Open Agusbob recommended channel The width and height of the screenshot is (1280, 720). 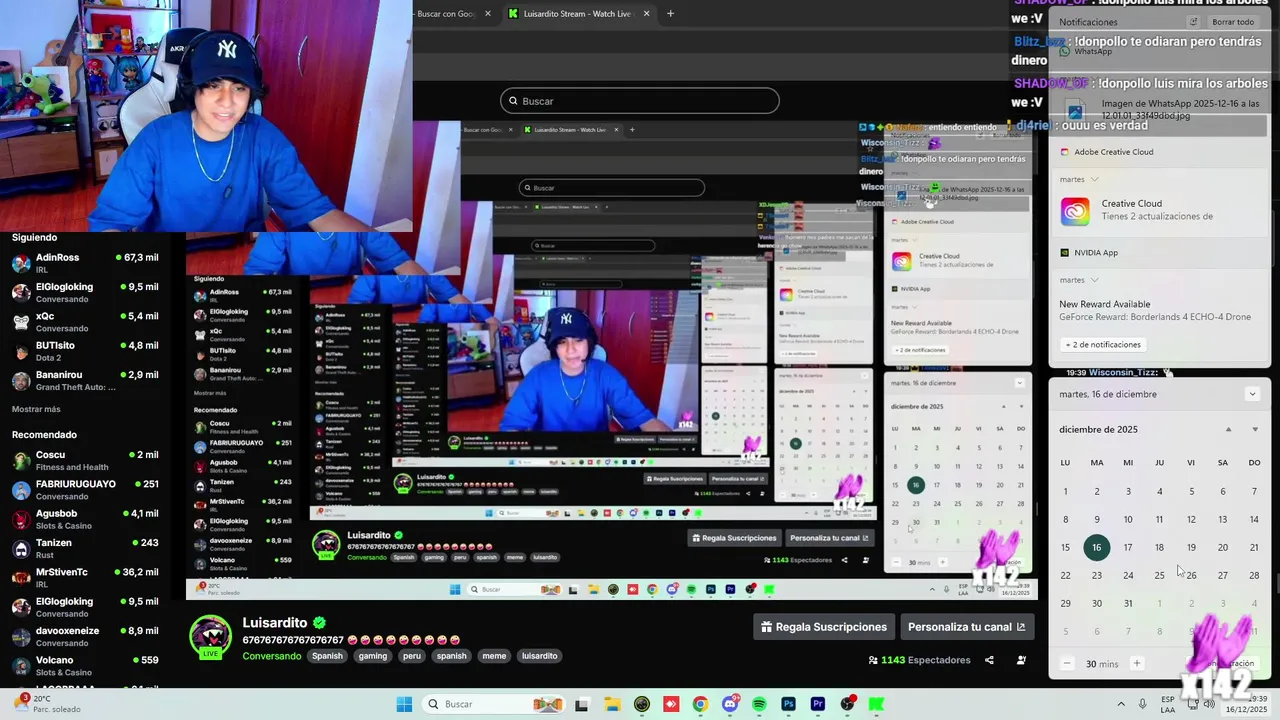[x=85, y=519]
